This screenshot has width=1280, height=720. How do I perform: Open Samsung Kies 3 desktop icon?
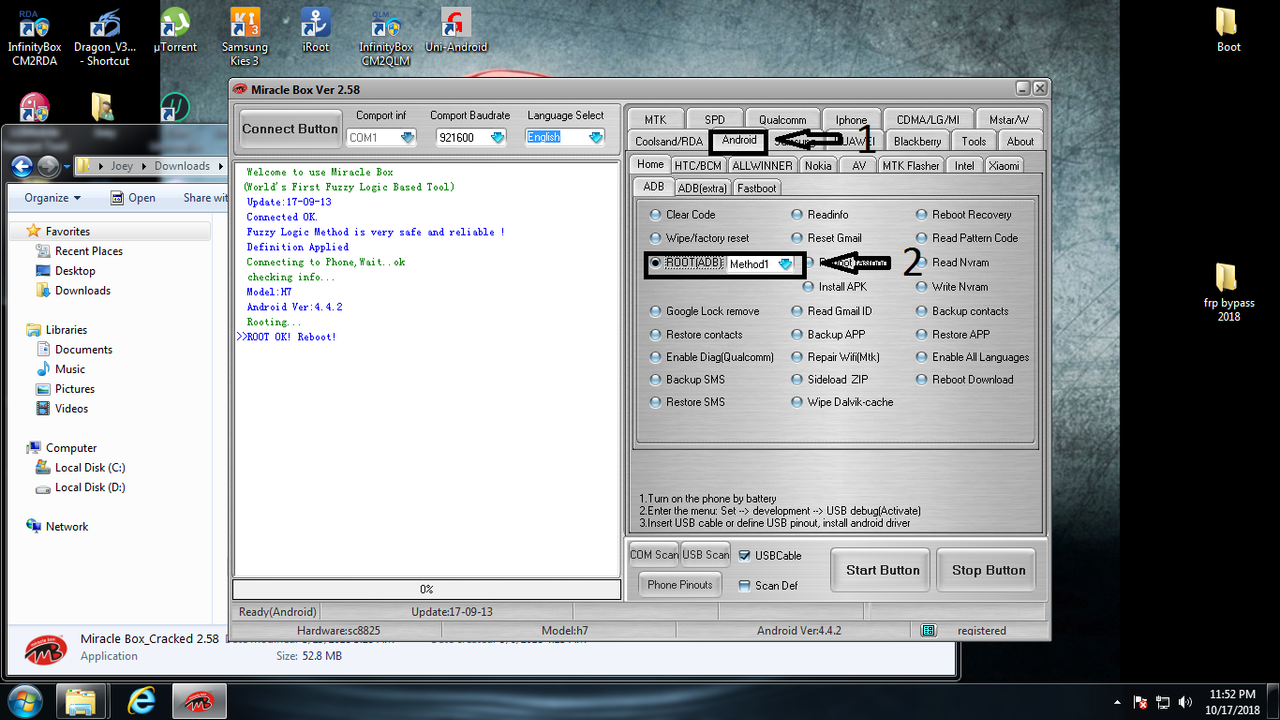245,38
